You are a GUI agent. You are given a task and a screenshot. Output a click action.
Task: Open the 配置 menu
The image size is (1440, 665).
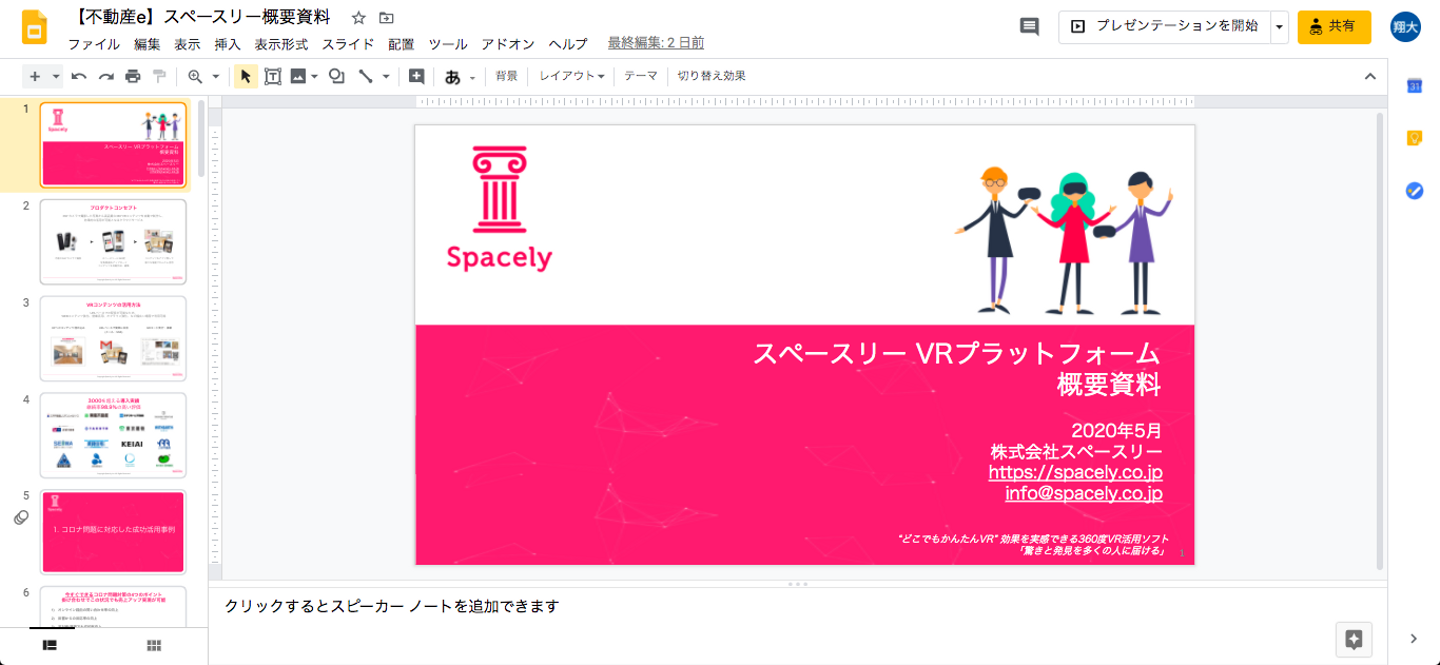pos(401,44)
